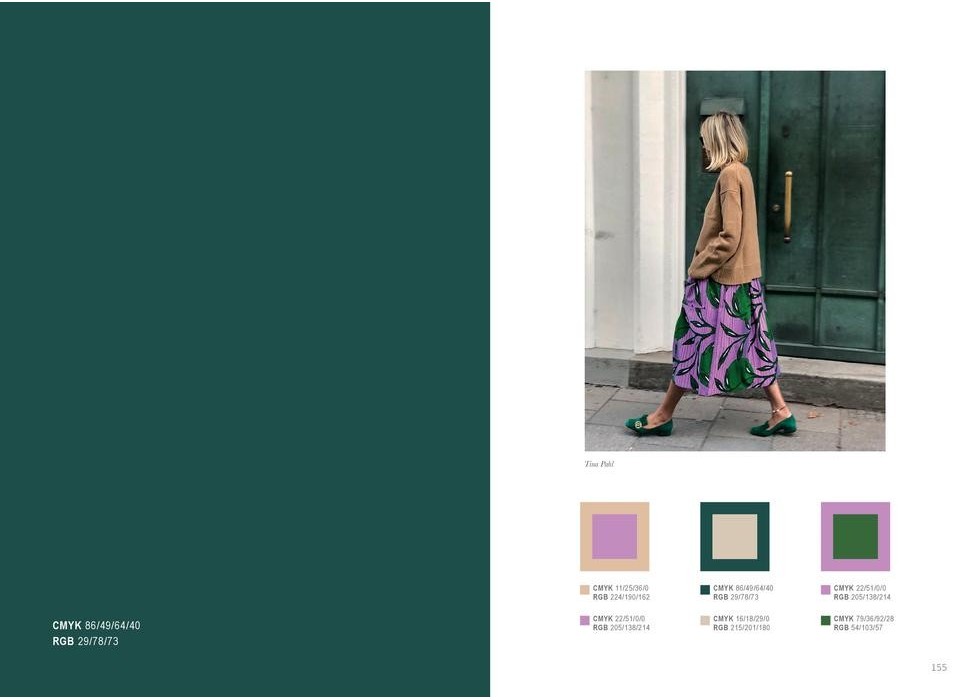Select the white CMYK 86/49/64/40 text on green panel
Screen dimensions: 980x700
[x=96, y=626]
